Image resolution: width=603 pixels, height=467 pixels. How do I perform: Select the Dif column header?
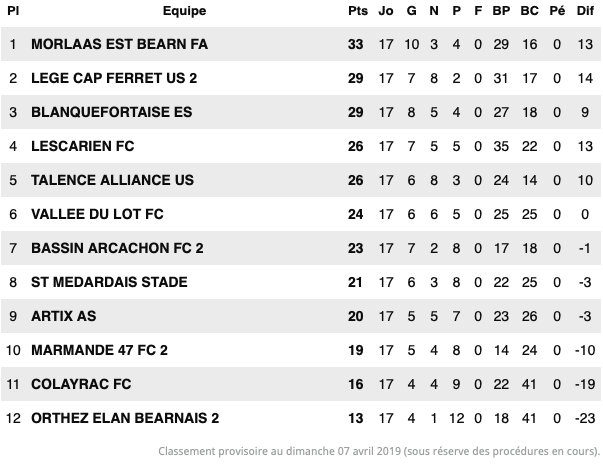(x=585, y=11)
